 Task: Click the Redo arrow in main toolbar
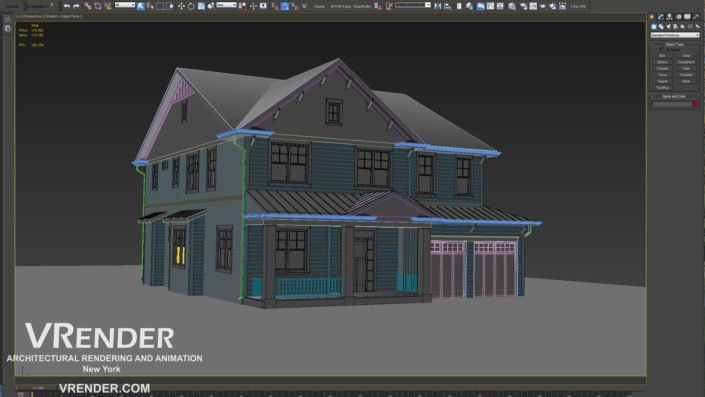[76, 6]
